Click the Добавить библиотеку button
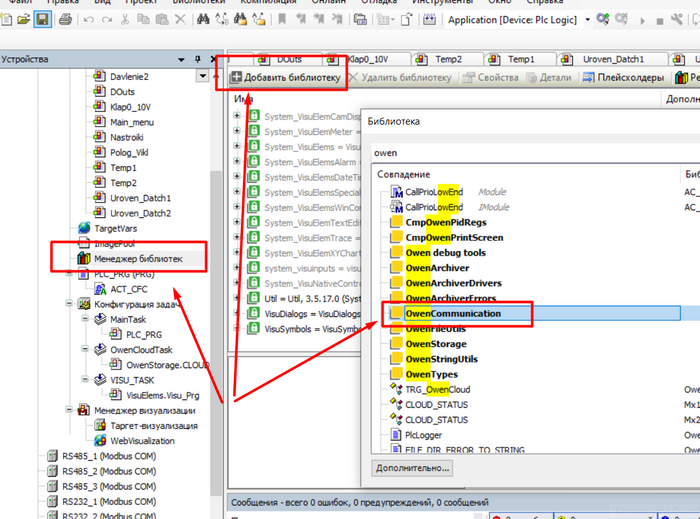The width and height of the screenshot is (700, 519). [286, 77]
